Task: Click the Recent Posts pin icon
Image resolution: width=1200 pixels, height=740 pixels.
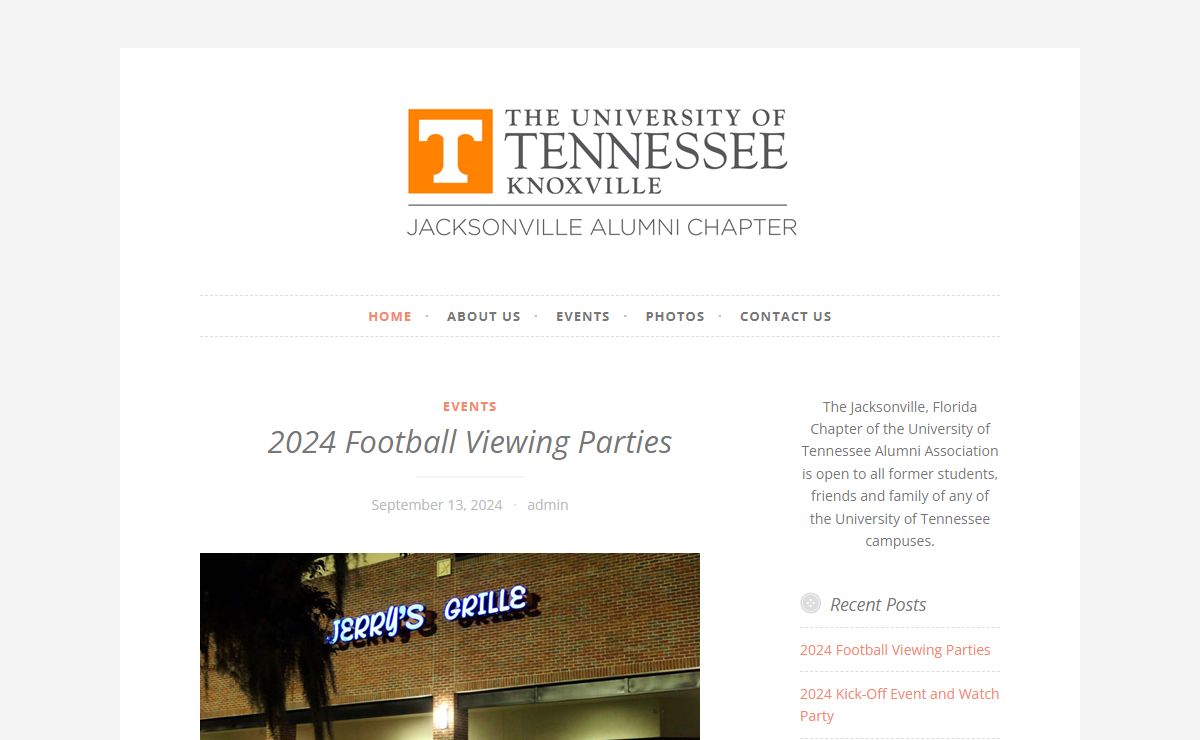Action: (810, 603)
